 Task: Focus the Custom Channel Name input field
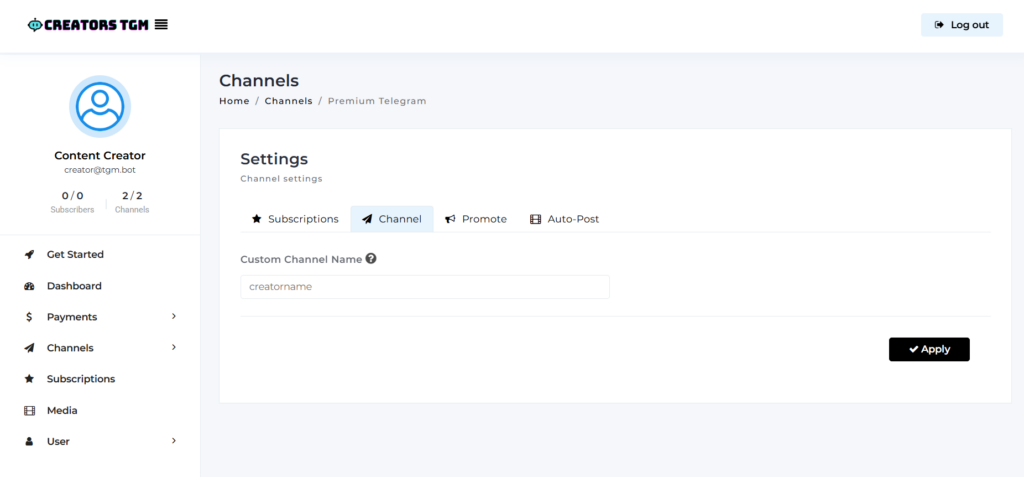pyautogui.click(x=424, y=287)
